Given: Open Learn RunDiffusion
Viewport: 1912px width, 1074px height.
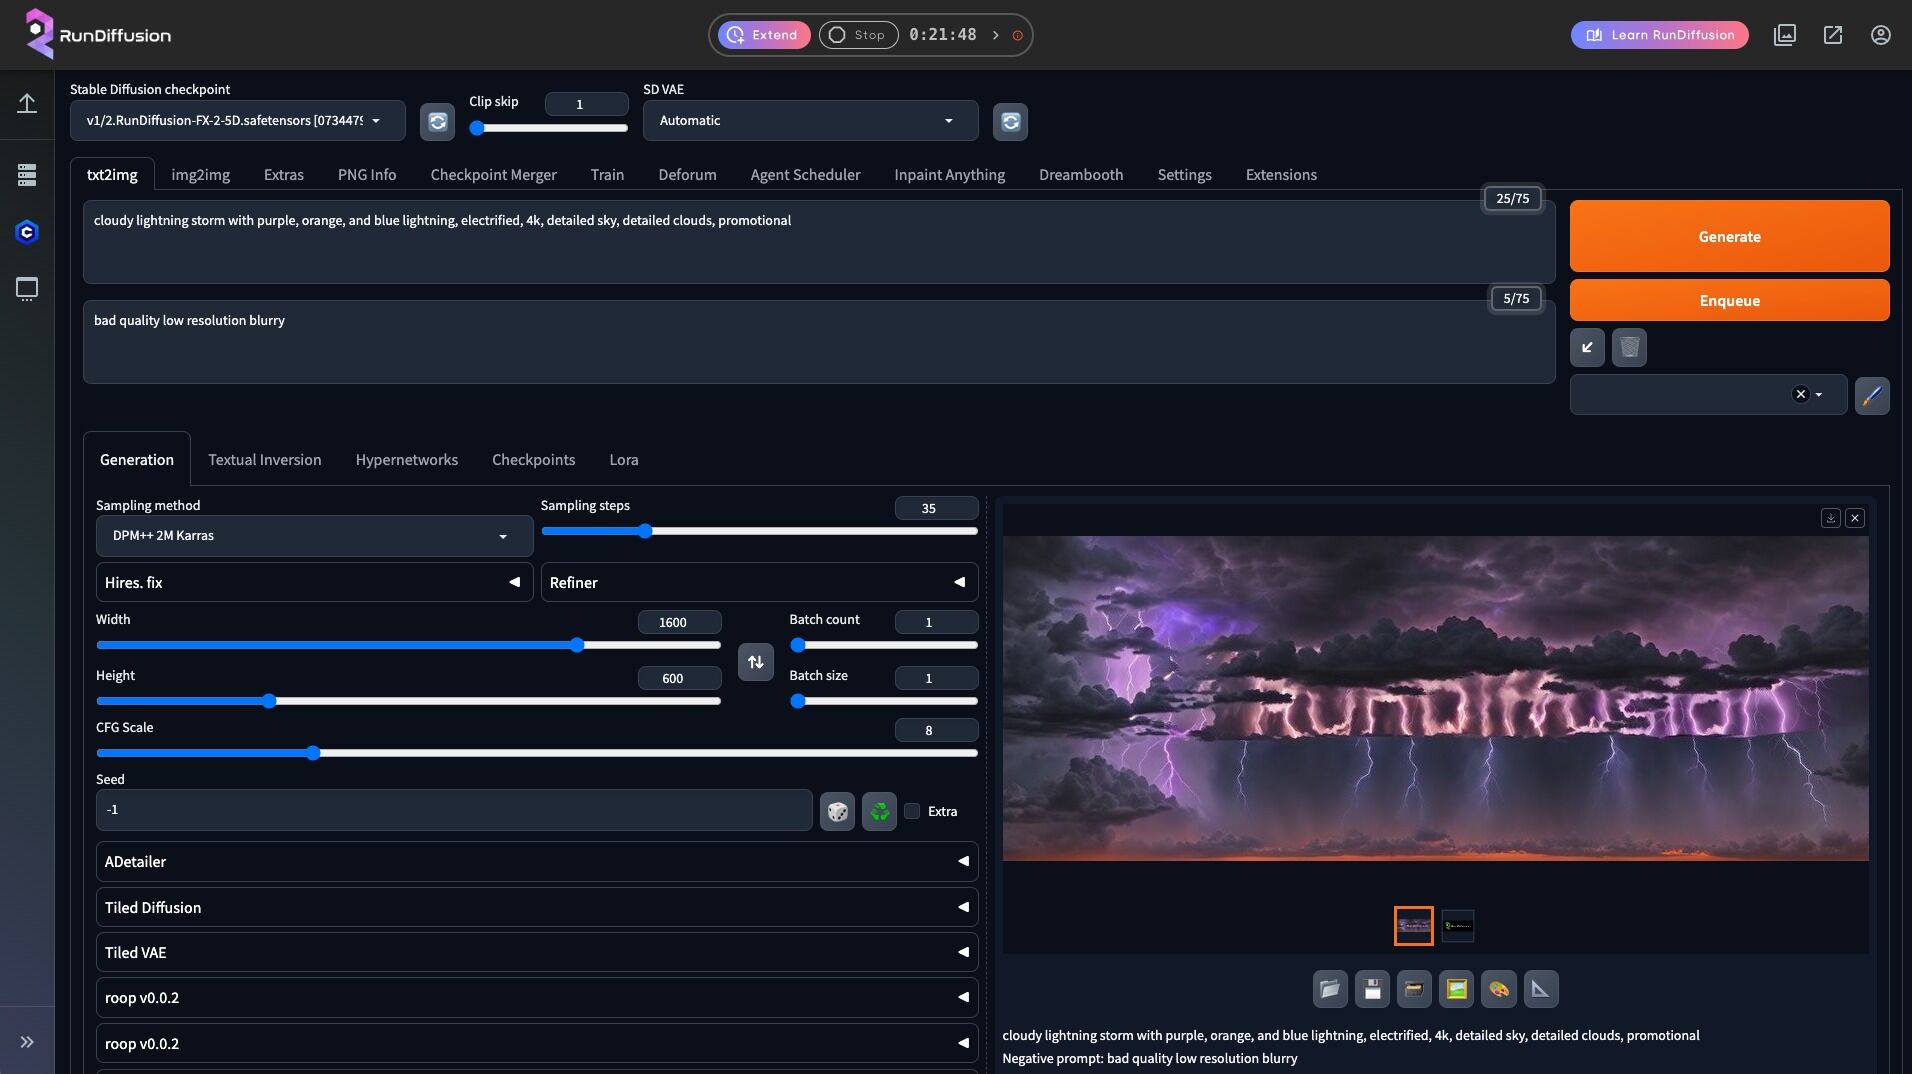Looking at the screenshot, I should click(1660, 35).
